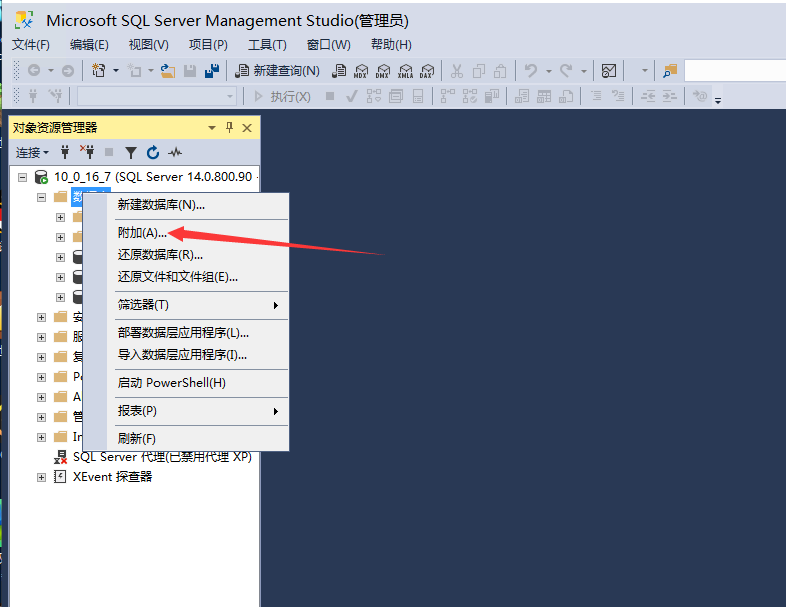Click the XMLA query icon in toolbar
Image resolution: width=786 pixels, height=607 pixels.
405,70
